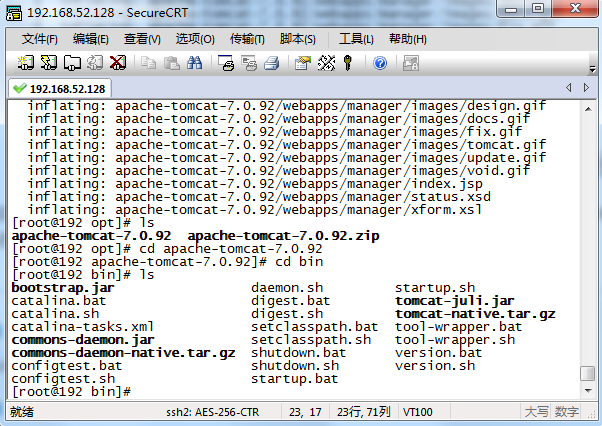Viewport: 602px width, 426px height.
Task: Click daemon.sh in the listing
Action: [287, 288]
